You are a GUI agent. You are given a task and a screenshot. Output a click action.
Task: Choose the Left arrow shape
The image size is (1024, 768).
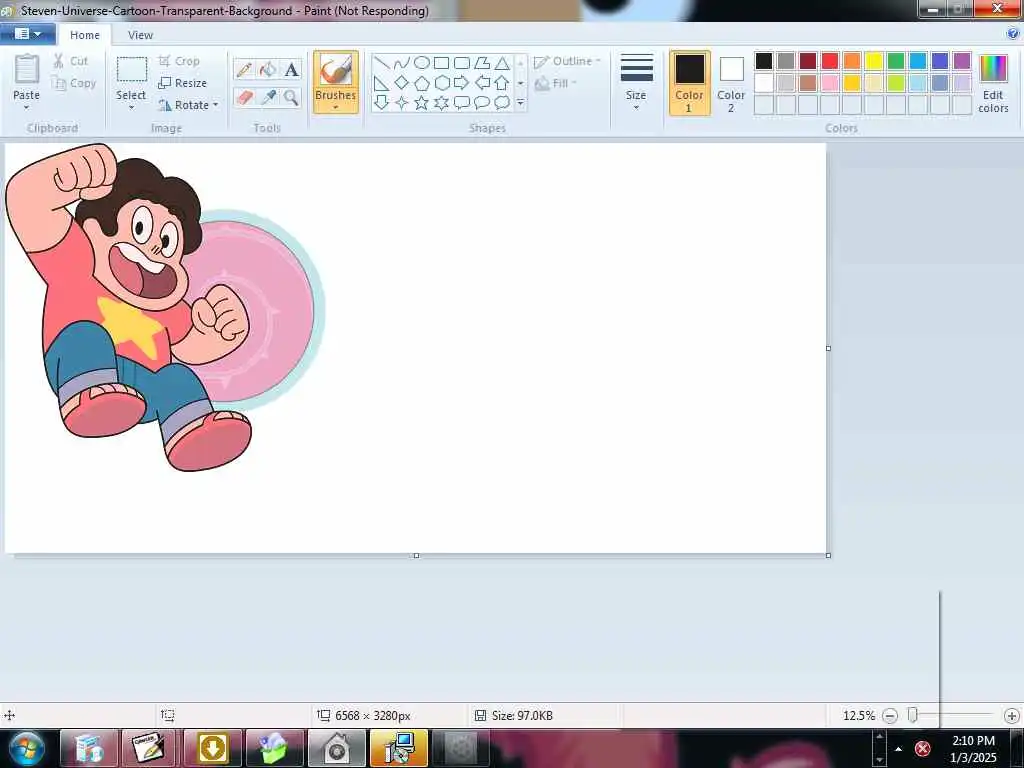[482, 83]
